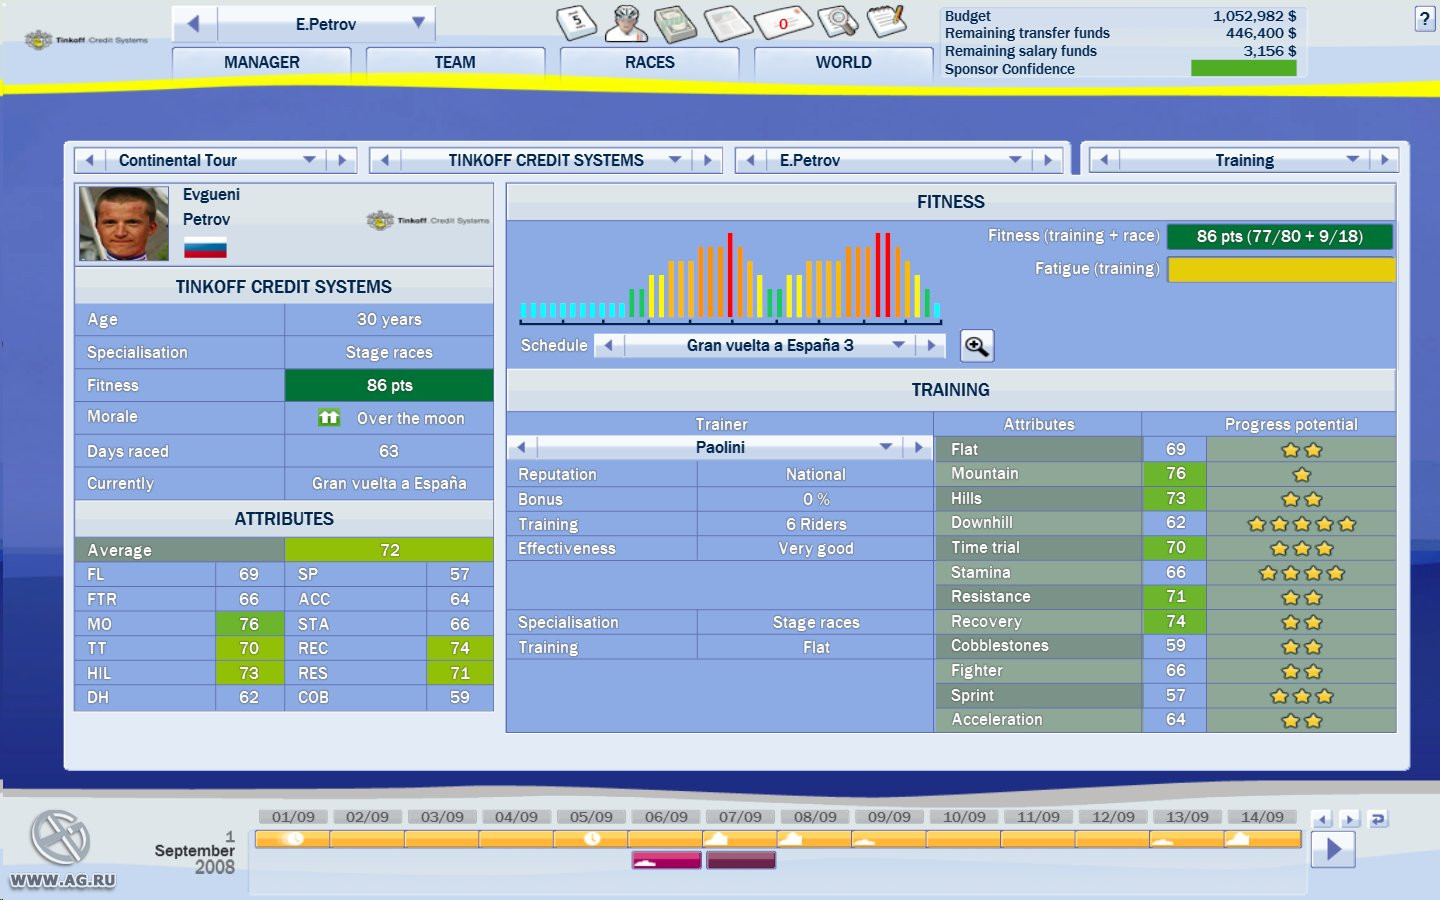Image resolution: width=1440 pixels, height=900 pixels.
Task: Click Evgueni Petrov's portrait photo
Action: point(124,224)
